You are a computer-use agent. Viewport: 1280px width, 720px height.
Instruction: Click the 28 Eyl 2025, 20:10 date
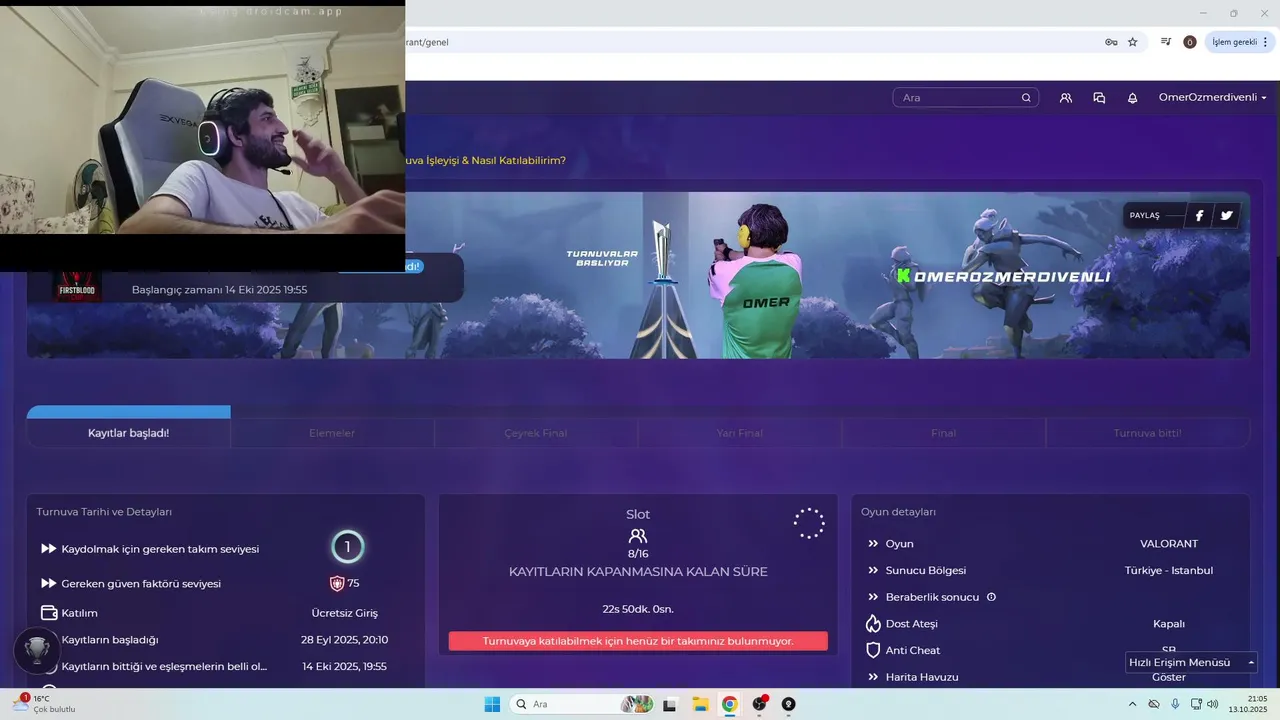(x=344, y=640)
